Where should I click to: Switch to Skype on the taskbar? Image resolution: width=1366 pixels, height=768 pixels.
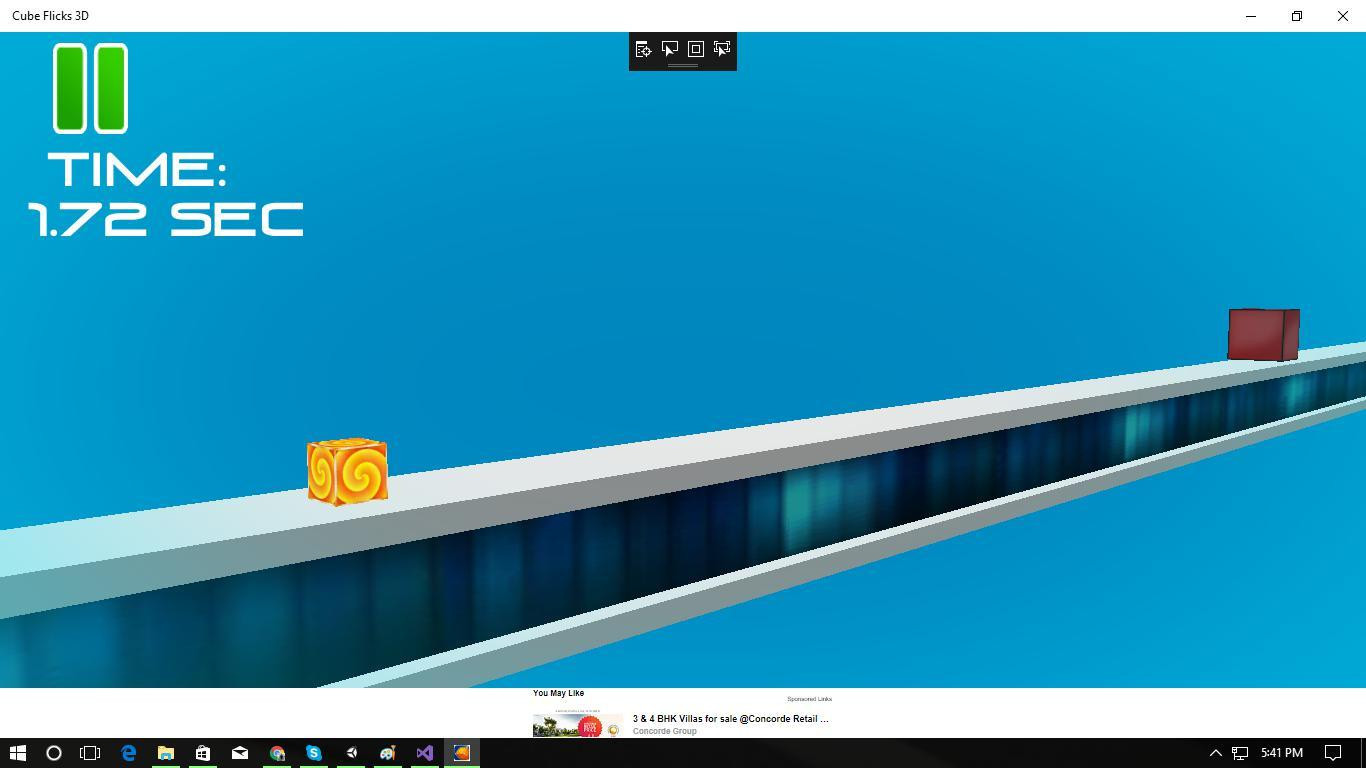pos(314,753)
